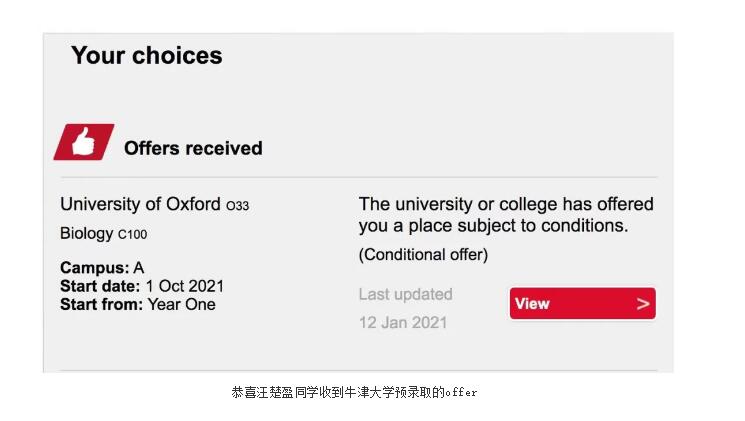
Task: Click the Conditional offer label
Action: (423, 254)
